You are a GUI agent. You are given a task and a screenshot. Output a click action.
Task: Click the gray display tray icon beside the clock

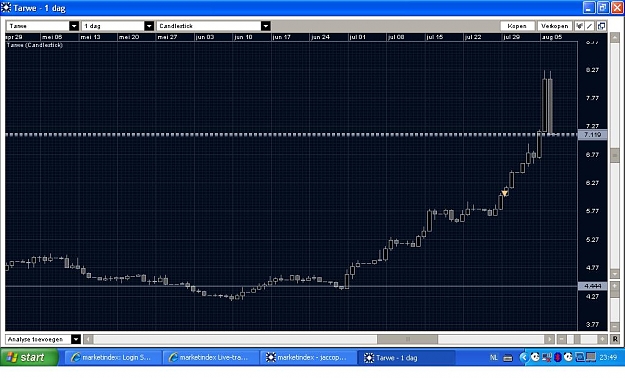[590, 357]
